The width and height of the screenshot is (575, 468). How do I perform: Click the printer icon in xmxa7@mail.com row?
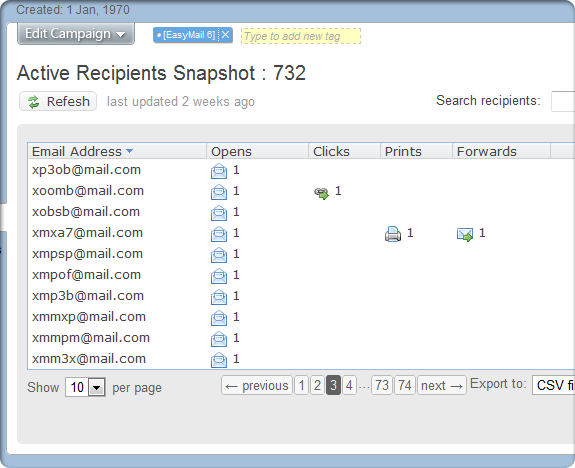point(393,234)
